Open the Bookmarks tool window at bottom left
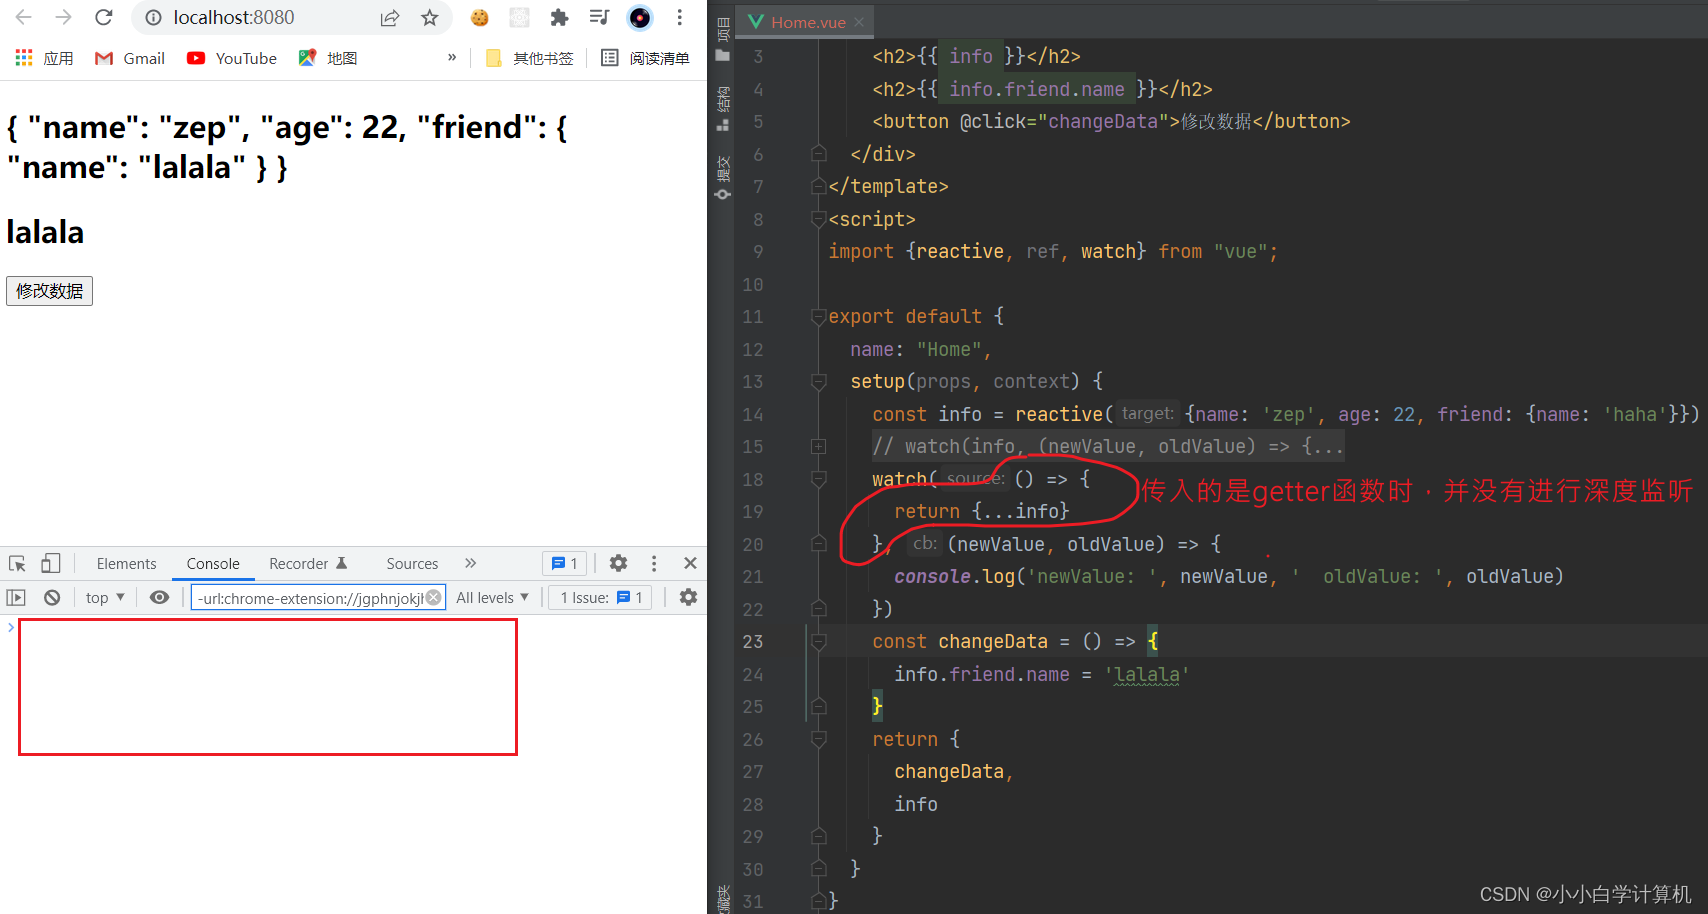The image size is (1708, 914). click(723, 898)
